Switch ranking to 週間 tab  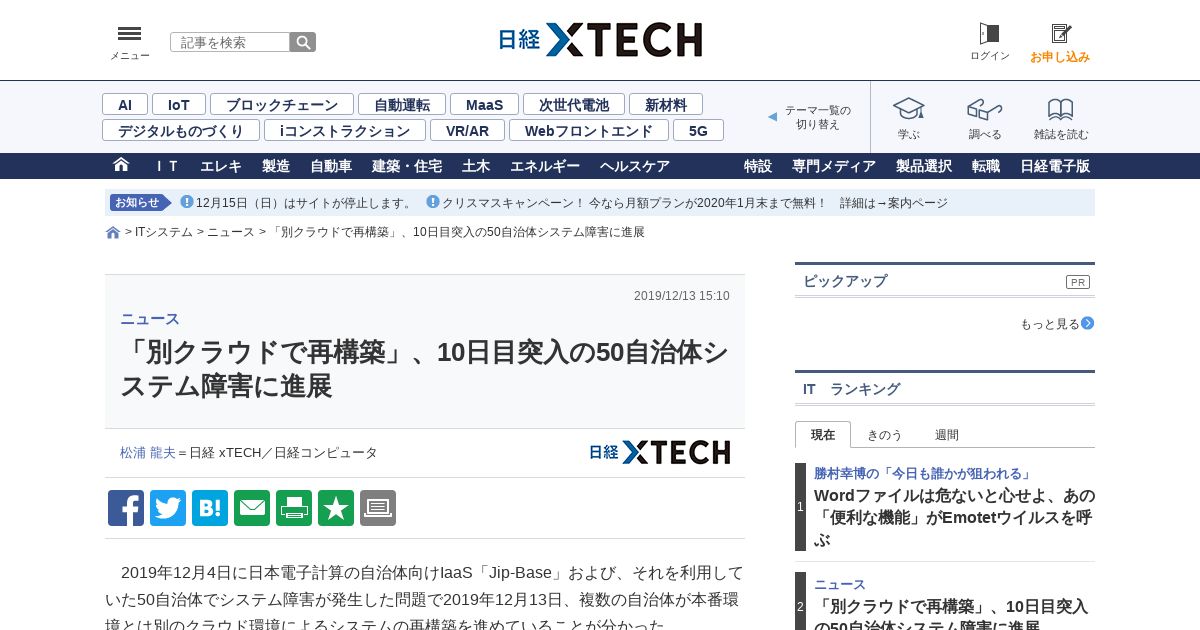(x=947, y=434)
